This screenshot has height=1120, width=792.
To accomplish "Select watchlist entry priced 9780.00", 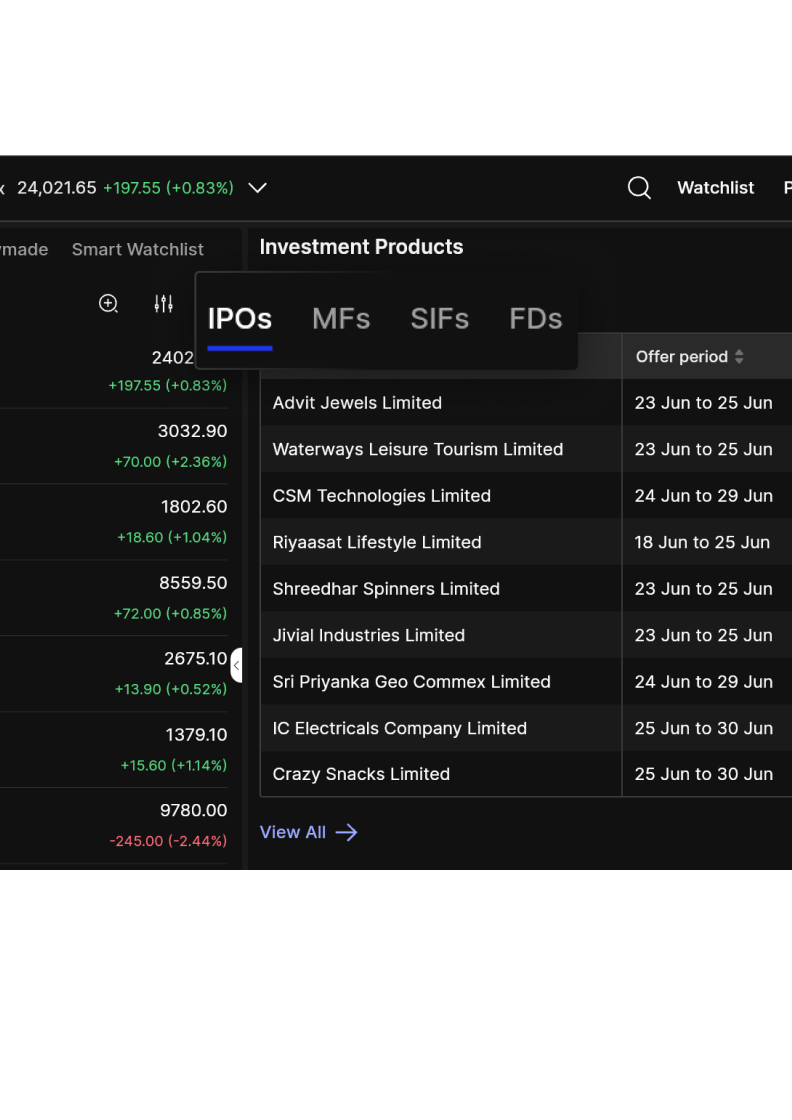I will 114,826.
